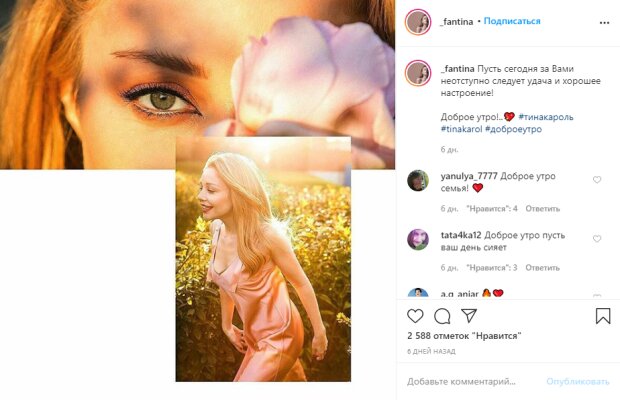Open the #tinakarol hashtag

(461, 129)
